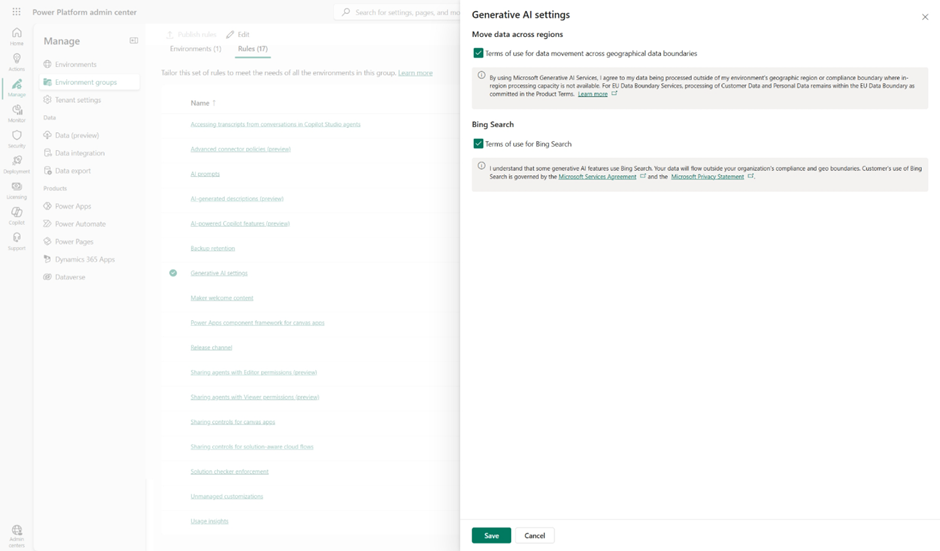The height and width of the screenshot is (551, 940).
Task: Cancel the Generative AI settings panel
Action: tap(535, 535)
